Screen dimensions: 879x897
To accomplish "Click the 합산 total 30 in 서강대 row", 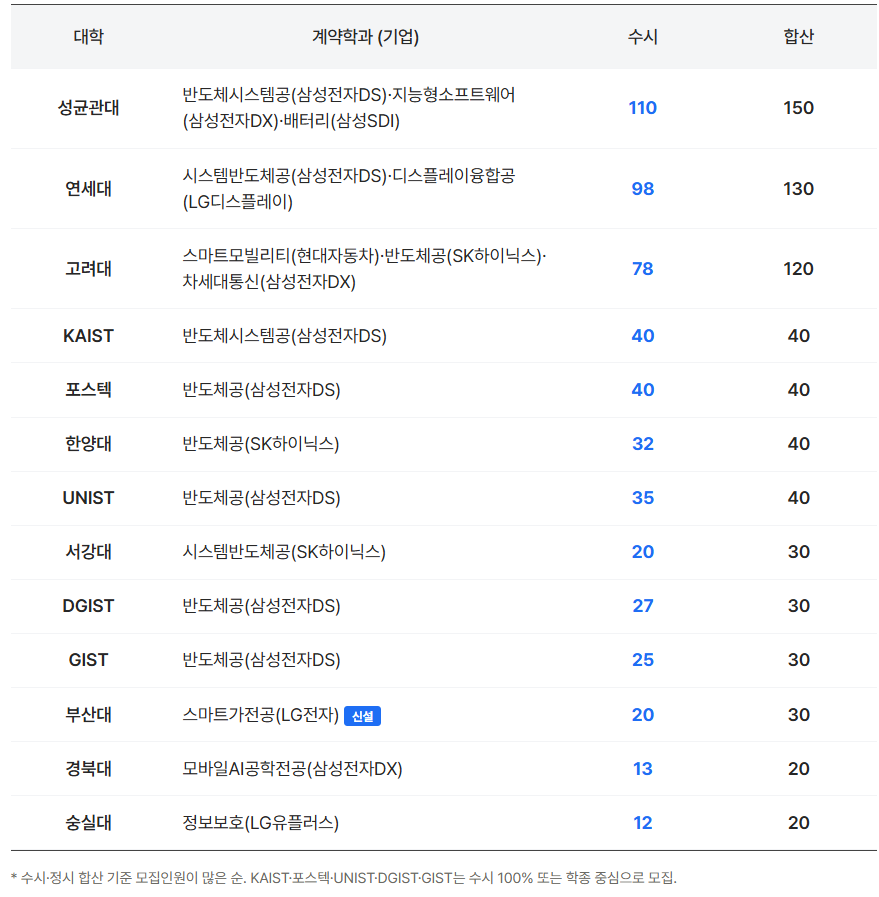I will tap(798, 552).
